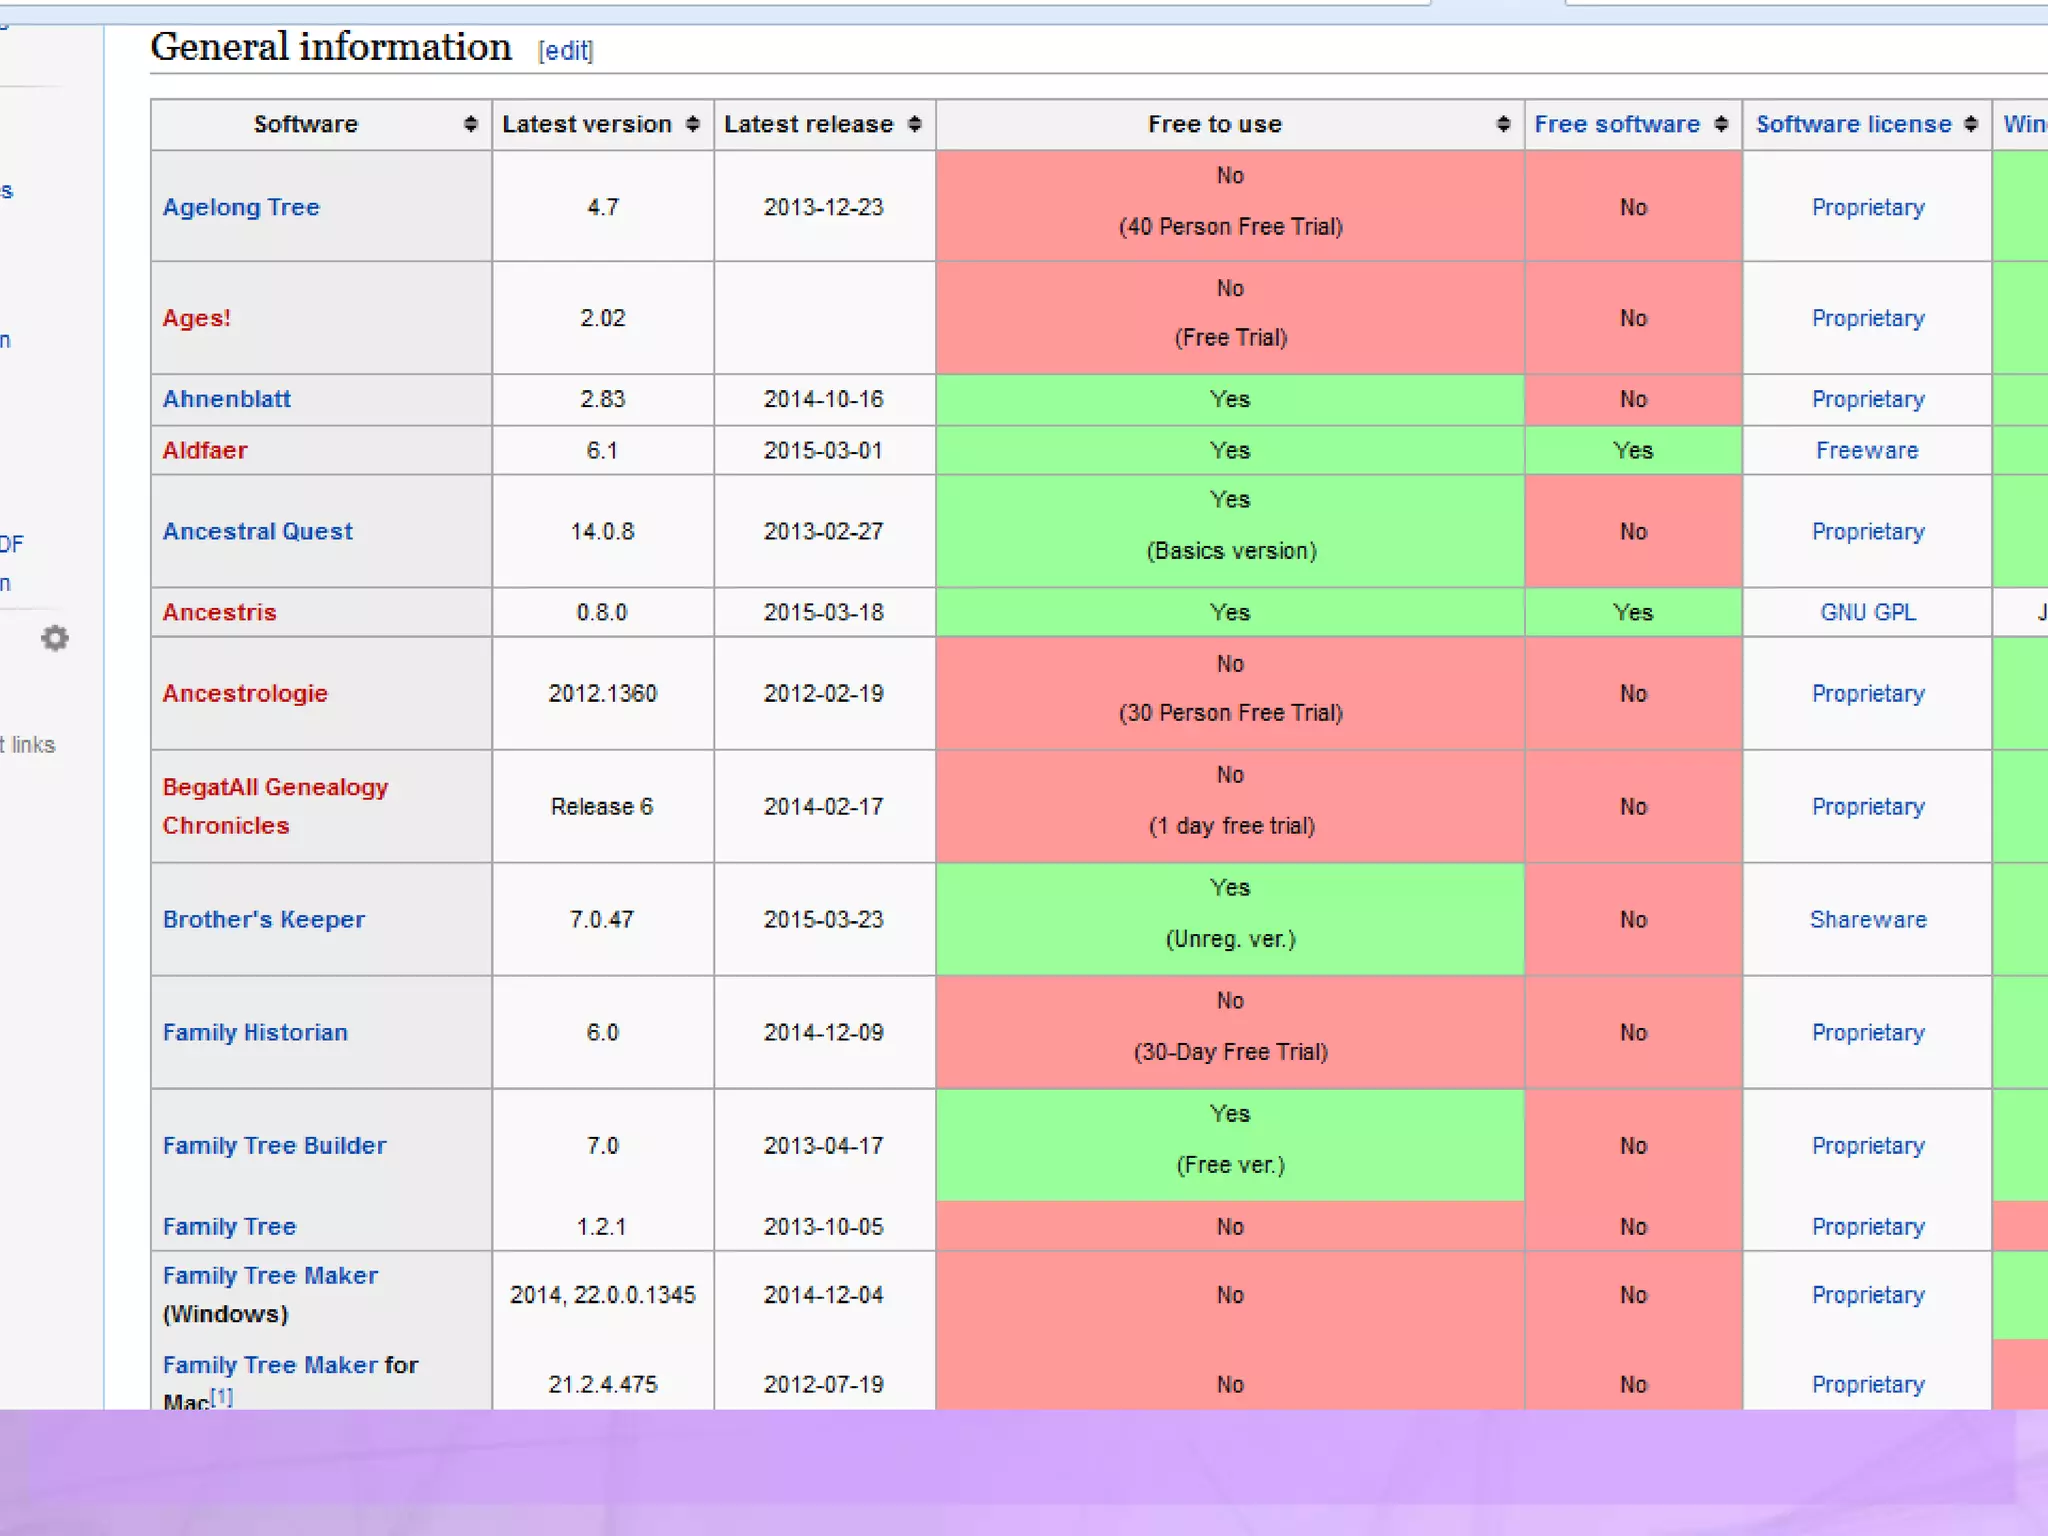Click the Software license header link
This screenshot has height=1536, width=2048.
[x=1853, y=124]
